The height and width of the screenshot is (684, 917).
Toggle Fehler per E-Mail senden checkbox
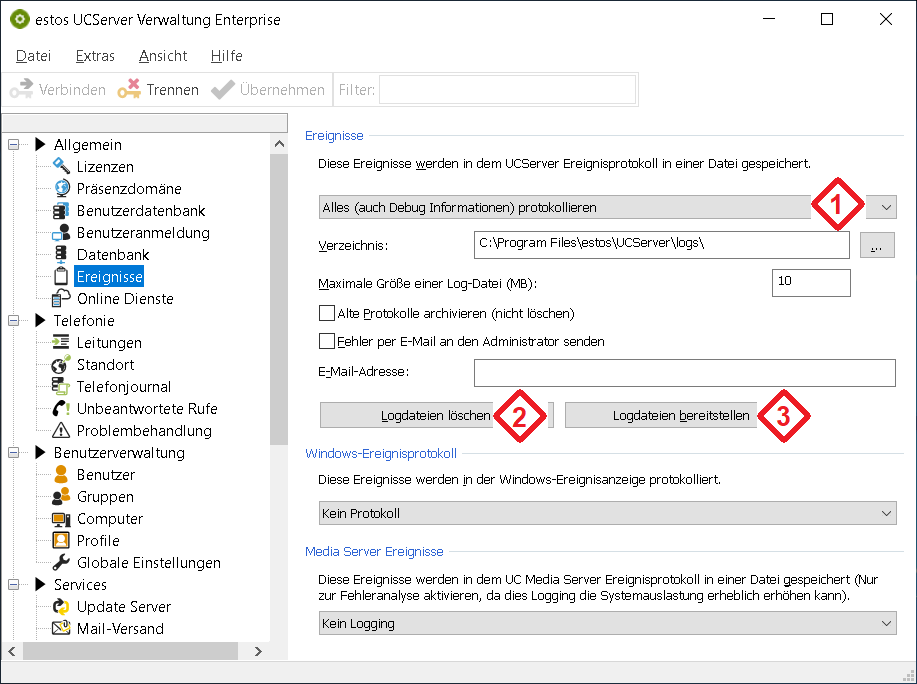click(x=326, y=341)
